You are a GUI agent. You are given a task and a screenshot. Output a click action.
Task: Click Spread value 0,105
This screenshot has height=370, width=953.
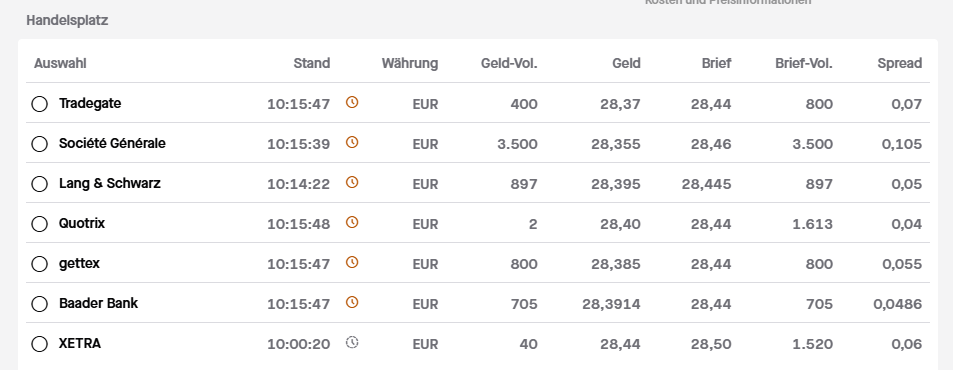(x=902, y=144)
